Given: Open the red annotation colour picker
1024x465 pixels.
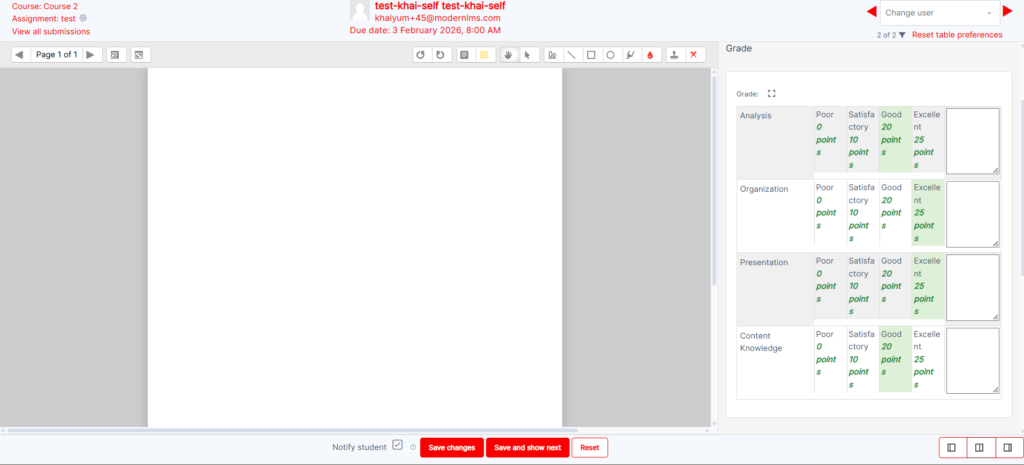Looking at the screenshot, I should click(x=650, y=56).
